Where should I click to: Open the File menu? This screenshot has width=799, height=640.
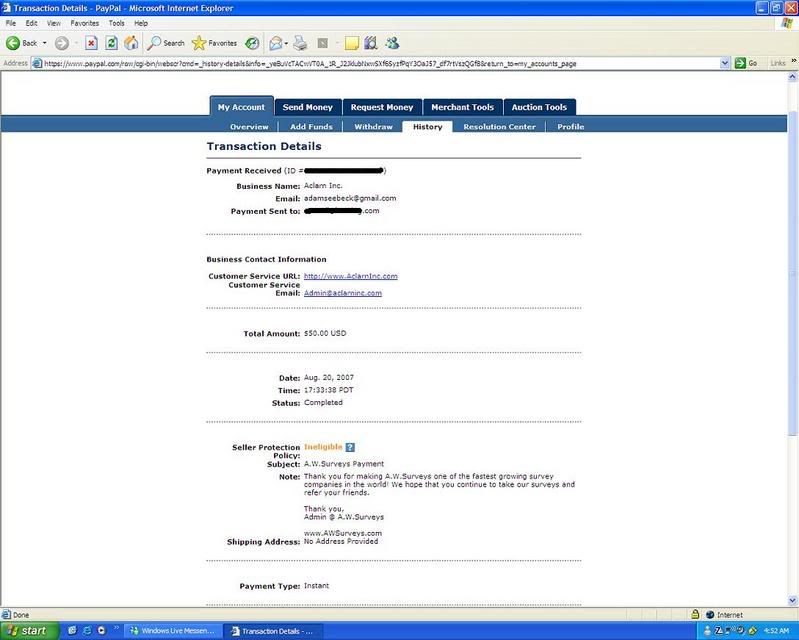(x=11, y=23)
